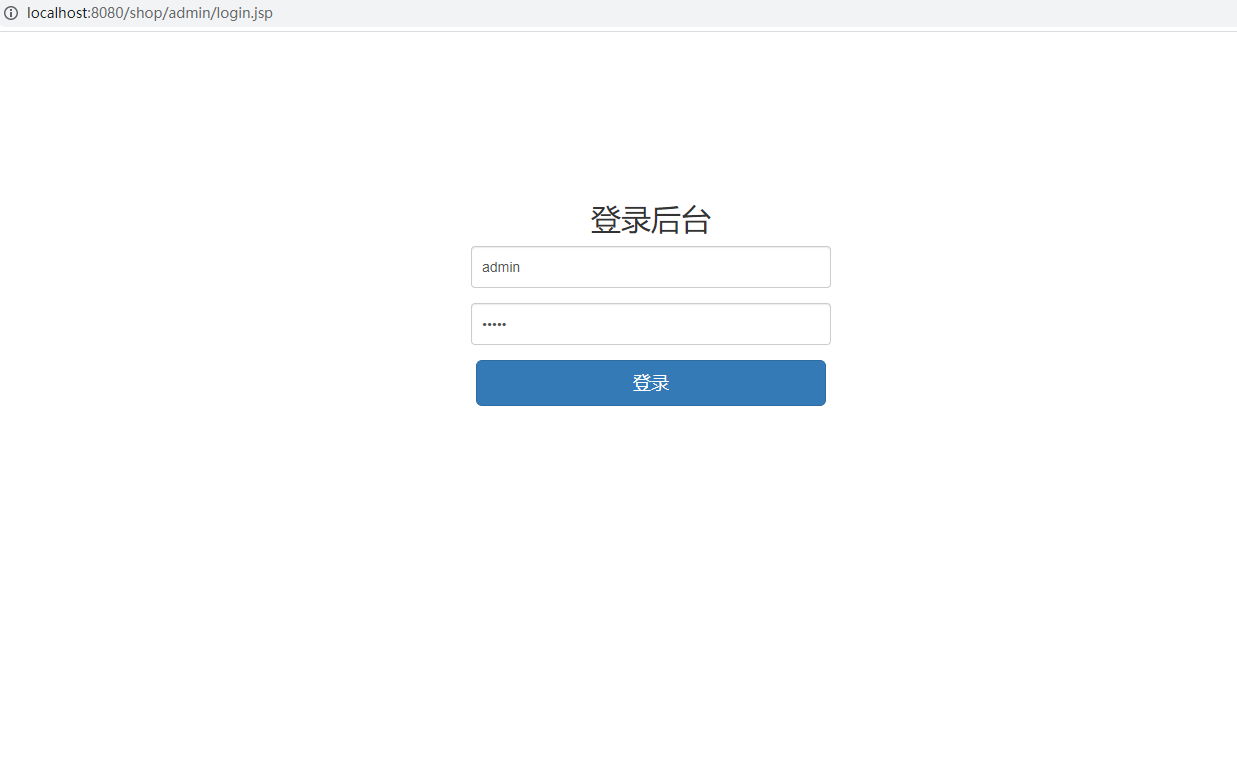Screen dimensions: 1237x759
Task: Click the admin path segment in the URL
Action: pyautogui.click(x=189, y=13)
